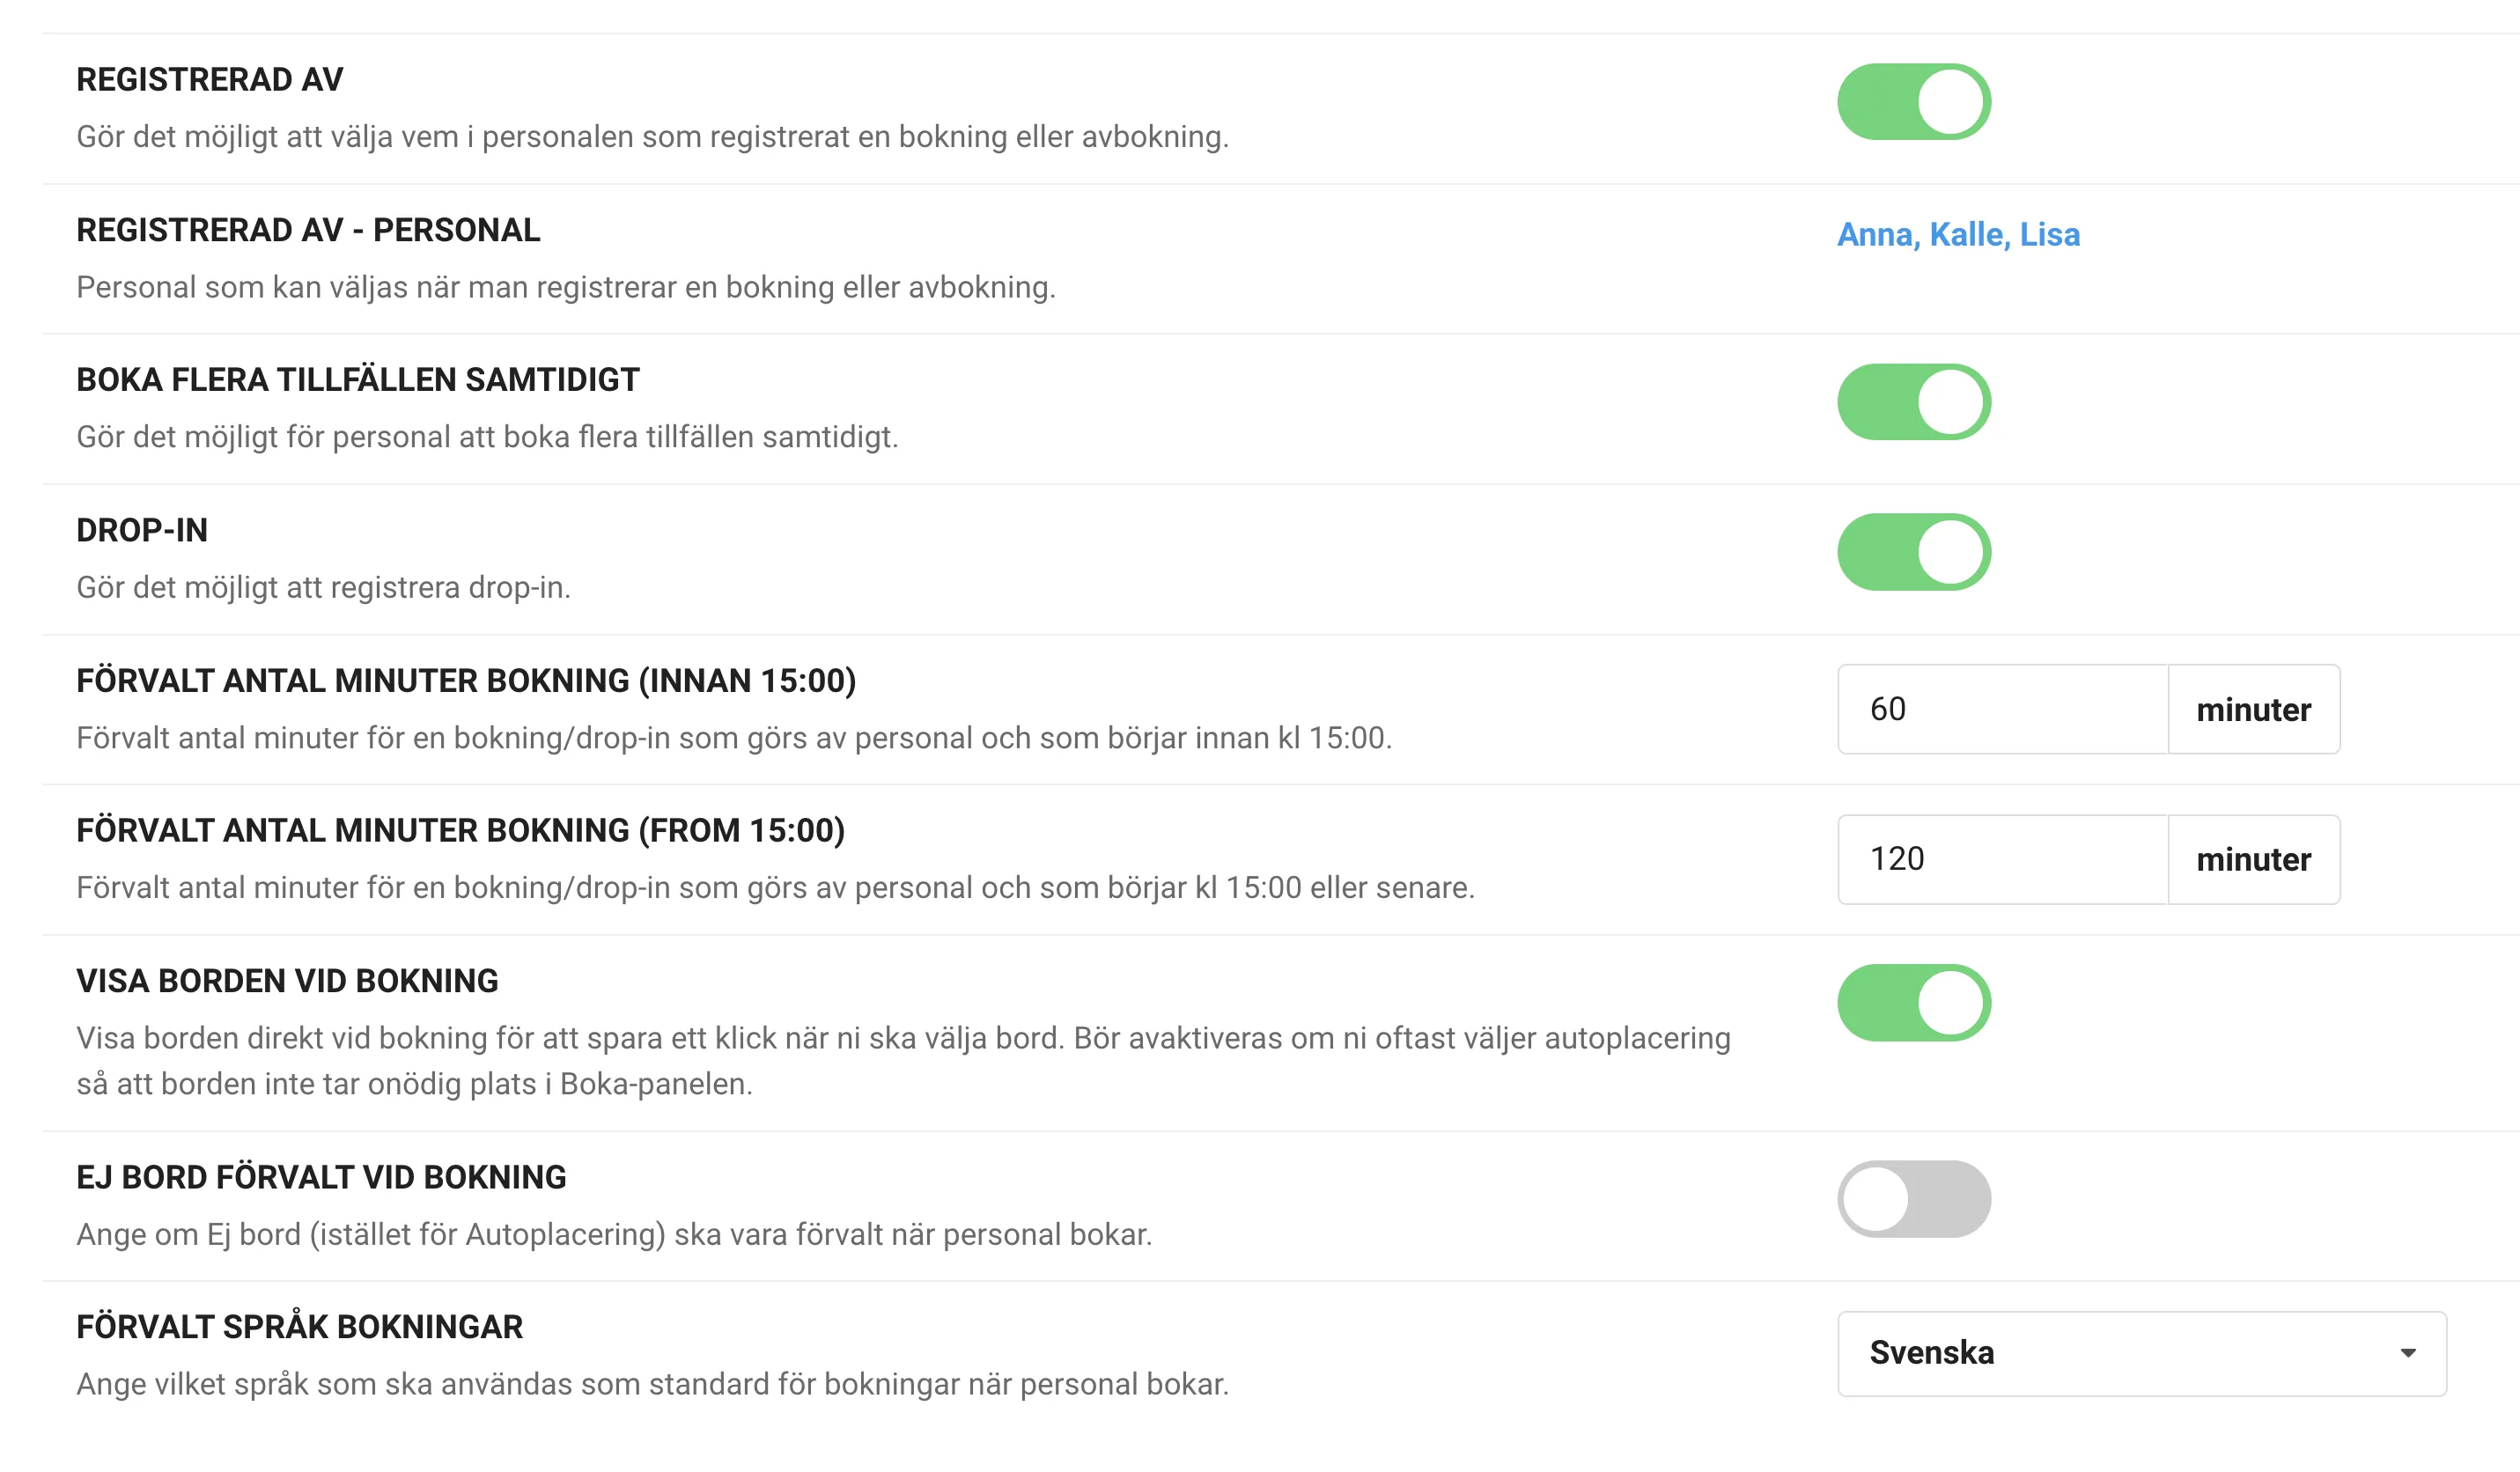Click the minuter suffix beside the 120 field
The width and height of the screenshot is (2520, 1472).
2253,859
